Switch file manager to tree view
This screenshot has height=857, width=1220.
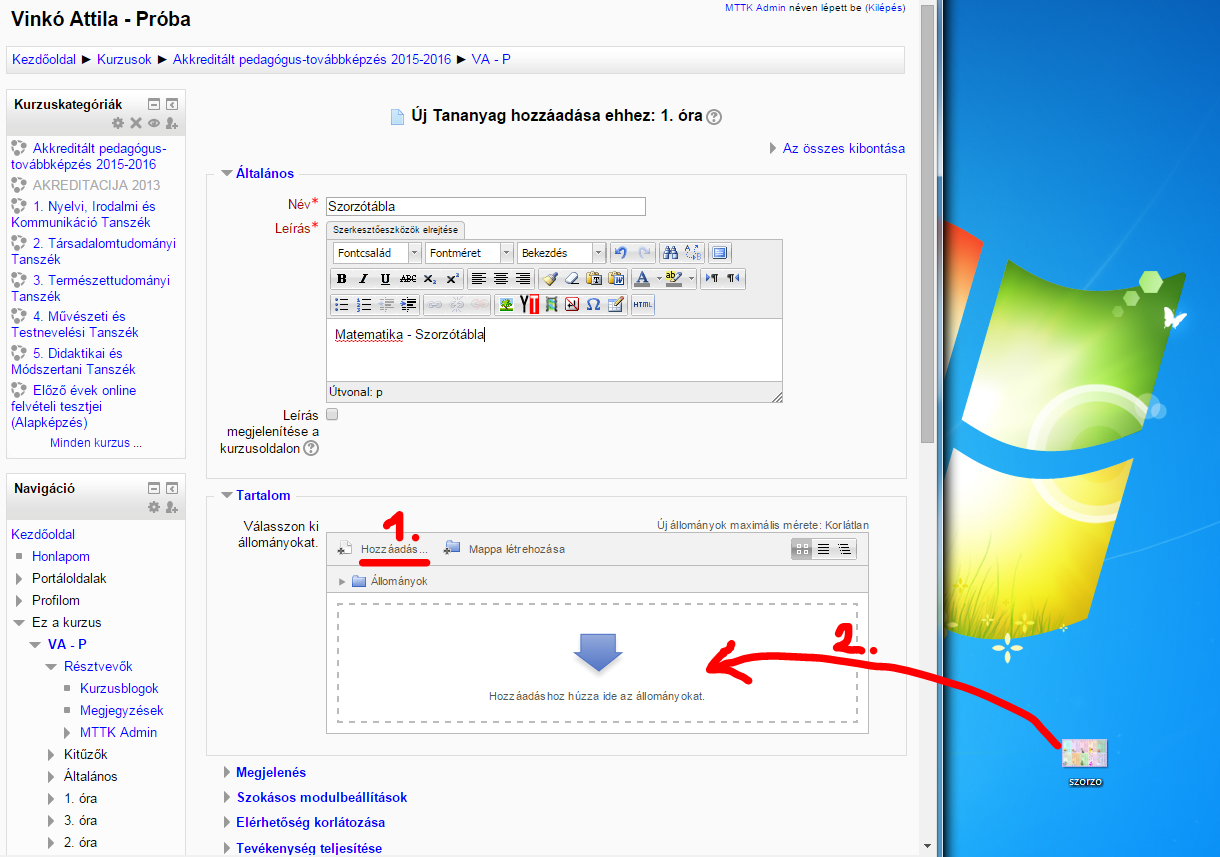(845, 549)
